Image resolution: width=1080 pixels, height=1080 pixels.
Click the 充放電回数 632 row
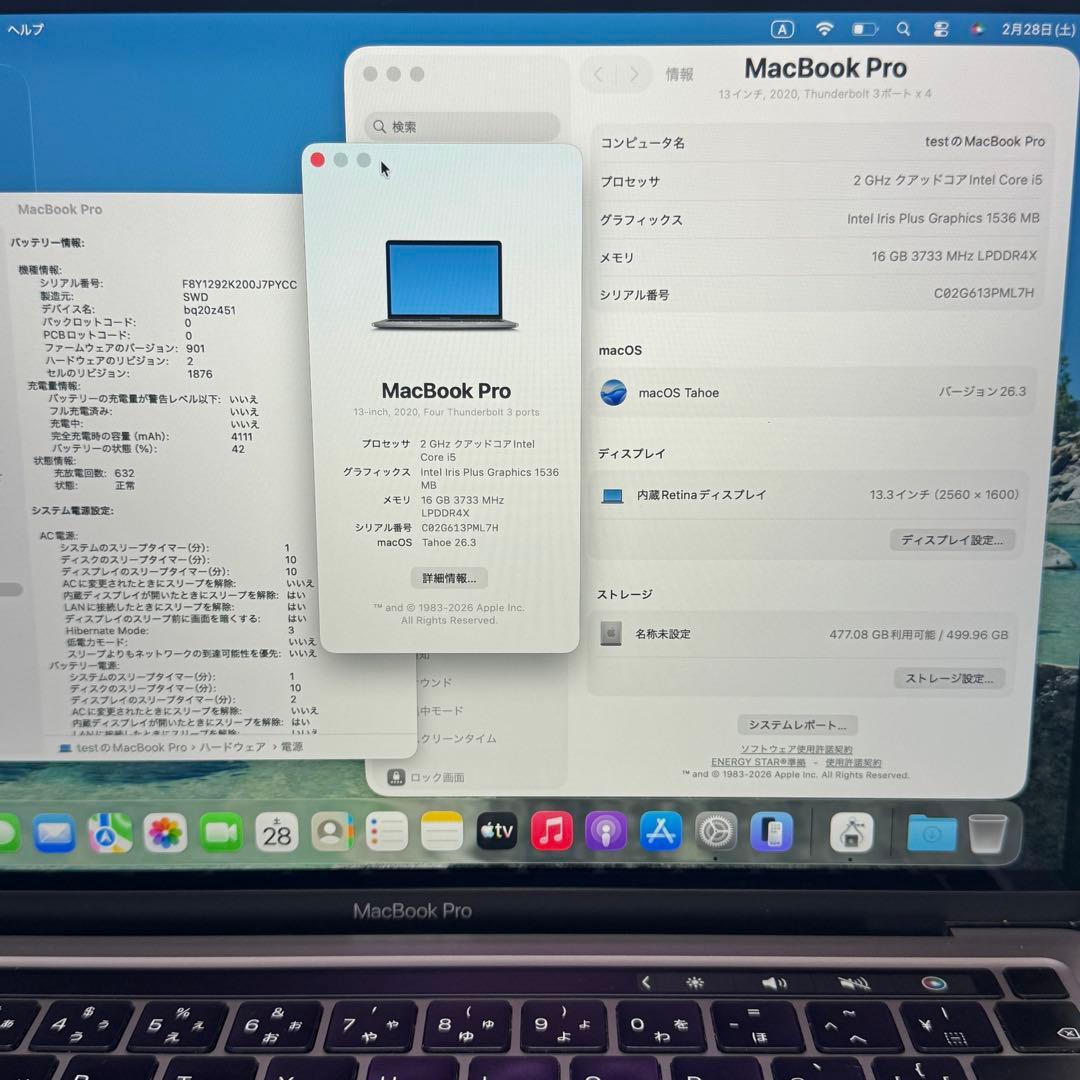[x=94, y=473]
